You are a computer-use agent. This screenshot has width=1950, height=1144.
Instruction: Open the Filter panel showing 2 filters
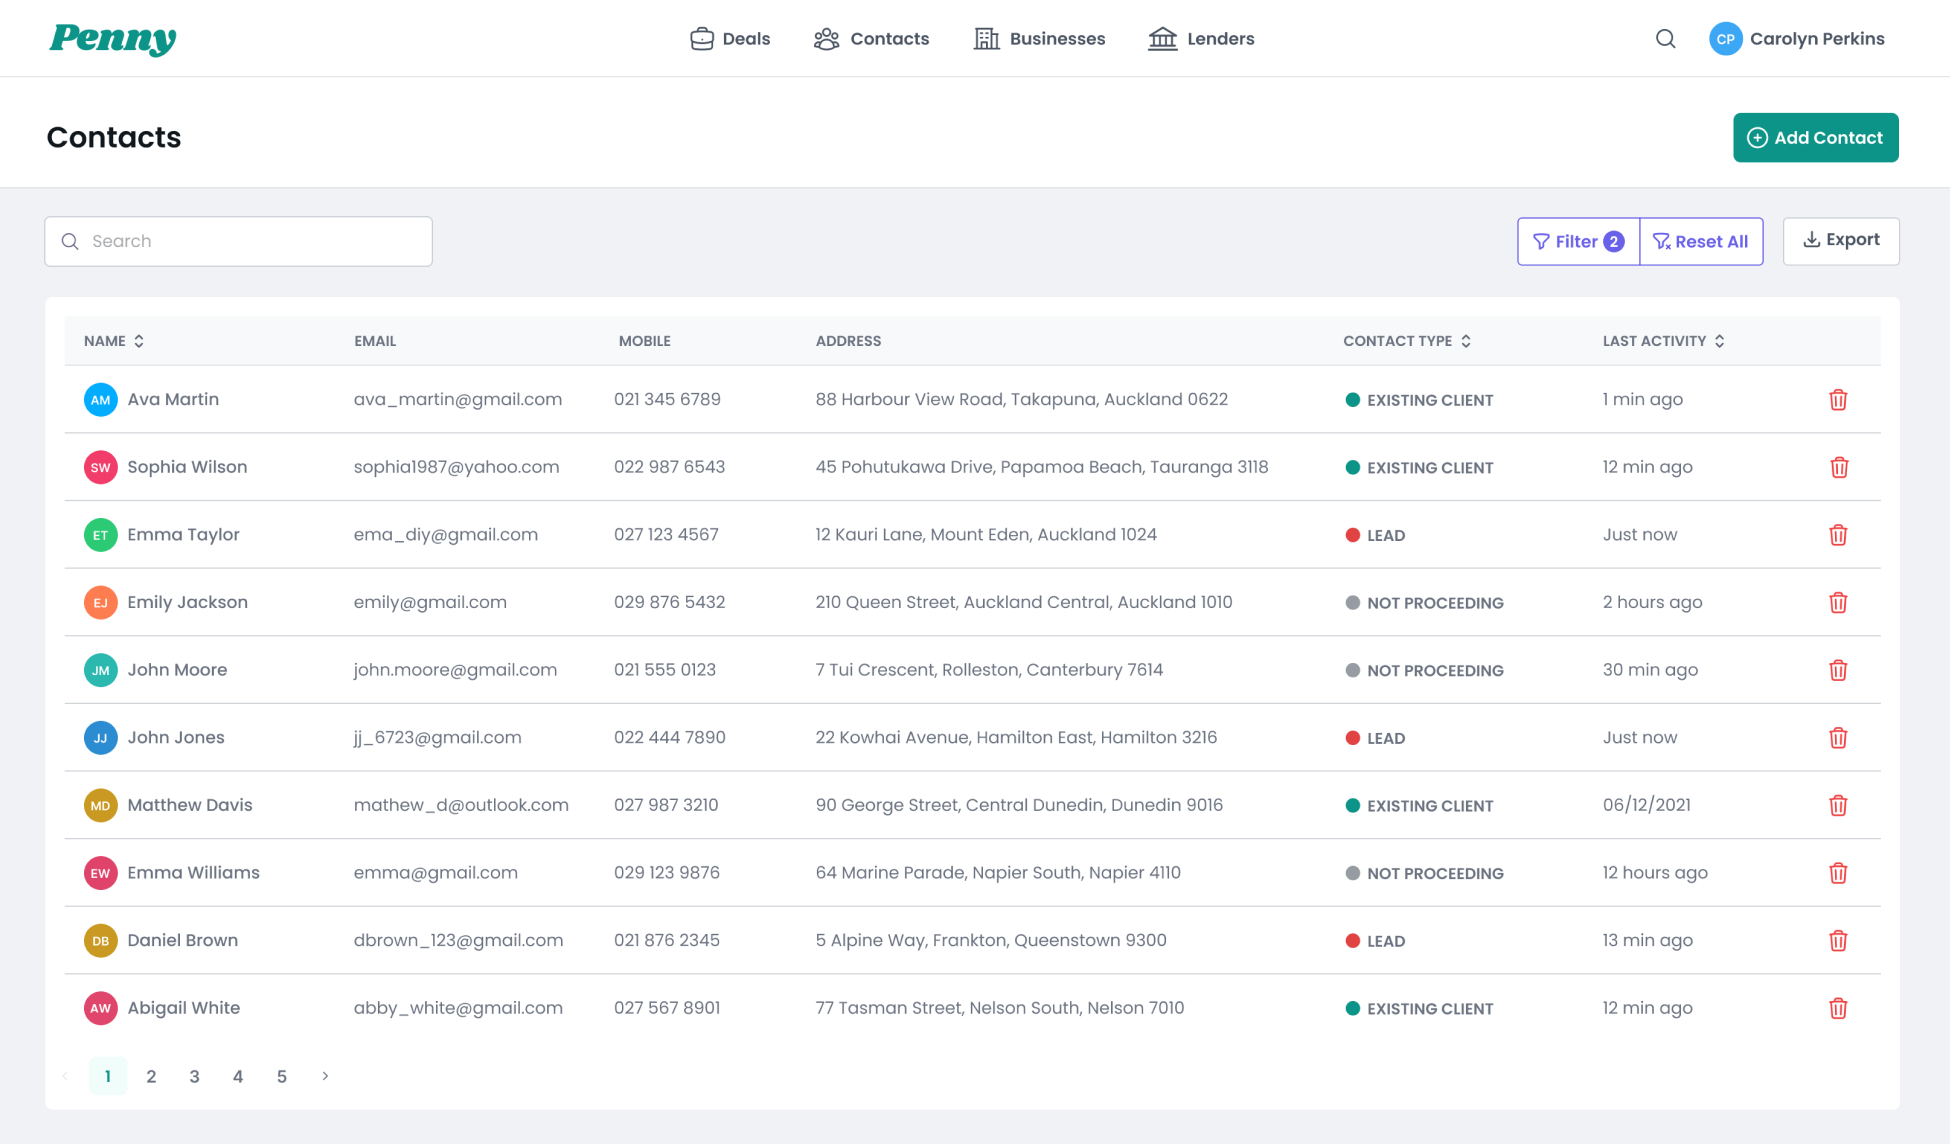pyautogui.click(x=1577, y=241)
